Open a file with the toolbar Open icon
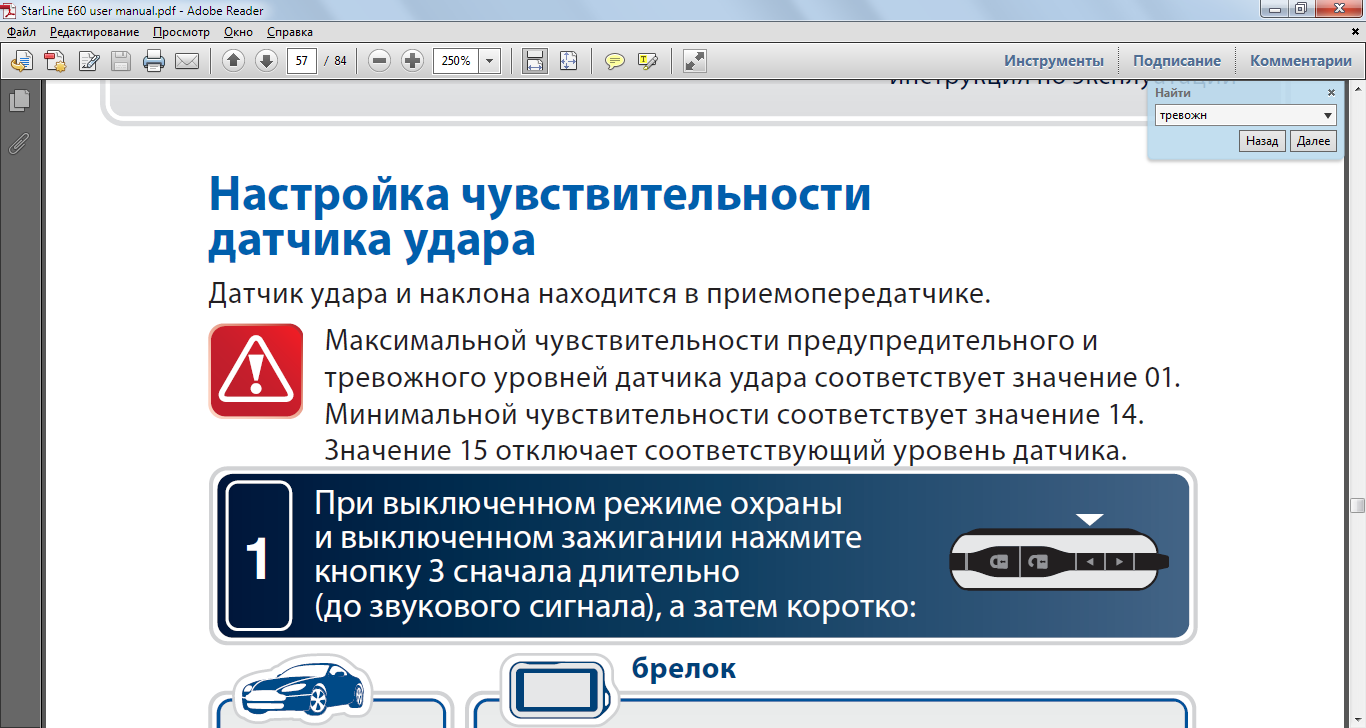The image size is (1366, 728). pyautogui.click(x=21, y=61)
